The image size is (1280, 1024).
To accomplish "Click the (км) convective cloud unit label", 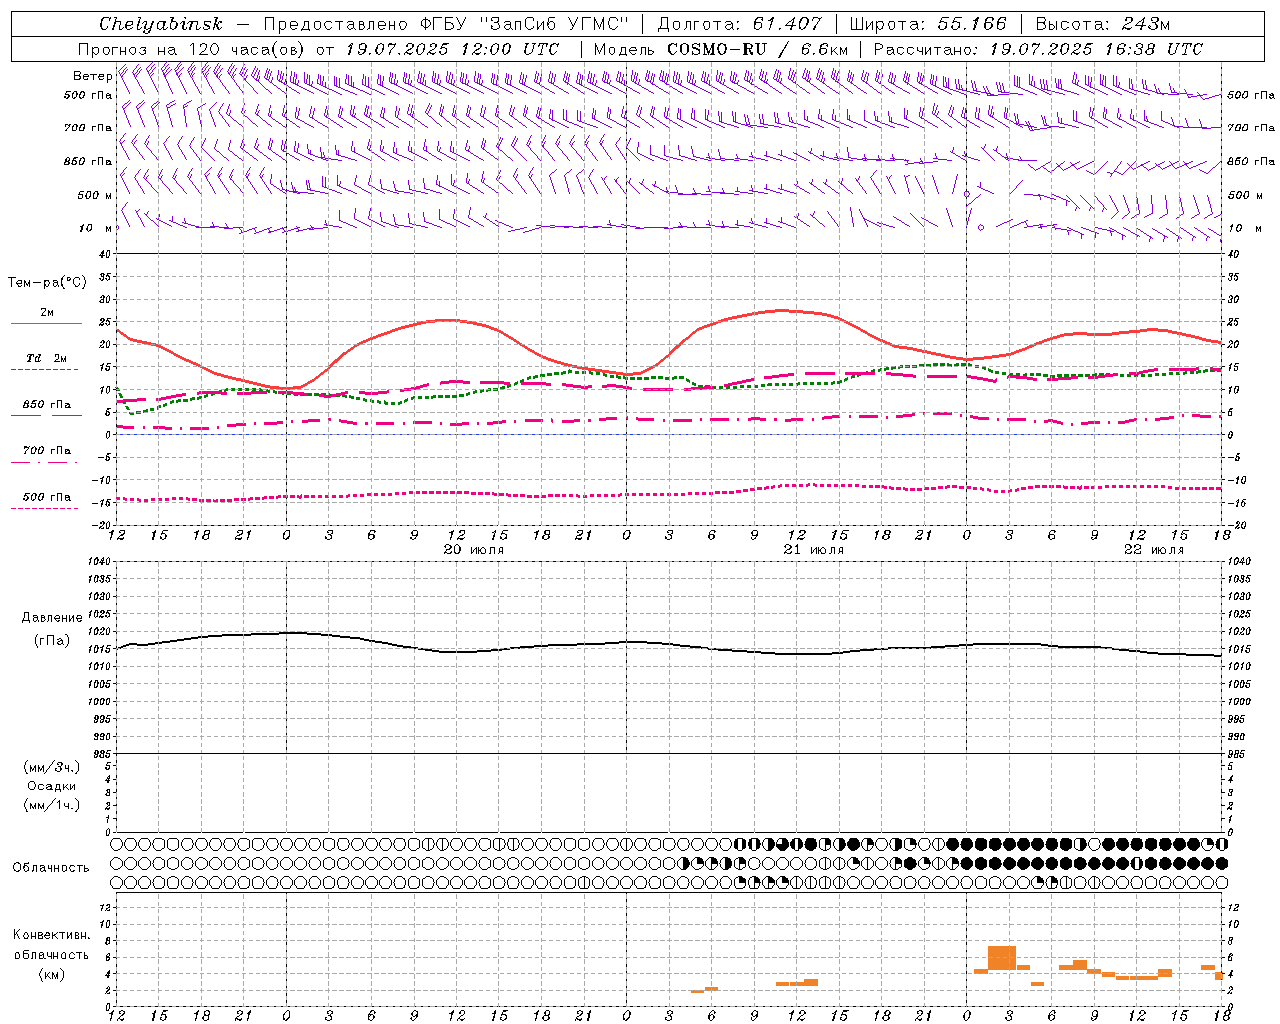I will (x=51, y=974).
